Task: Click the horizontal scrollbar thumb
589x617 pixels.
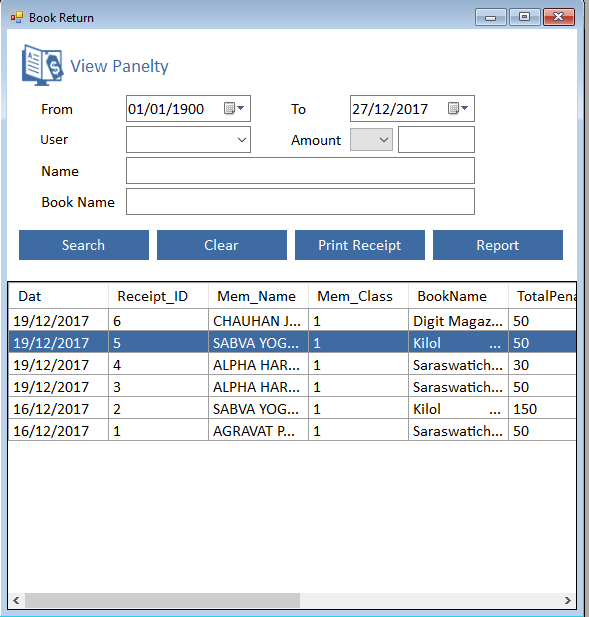Action: coord(162,600)
